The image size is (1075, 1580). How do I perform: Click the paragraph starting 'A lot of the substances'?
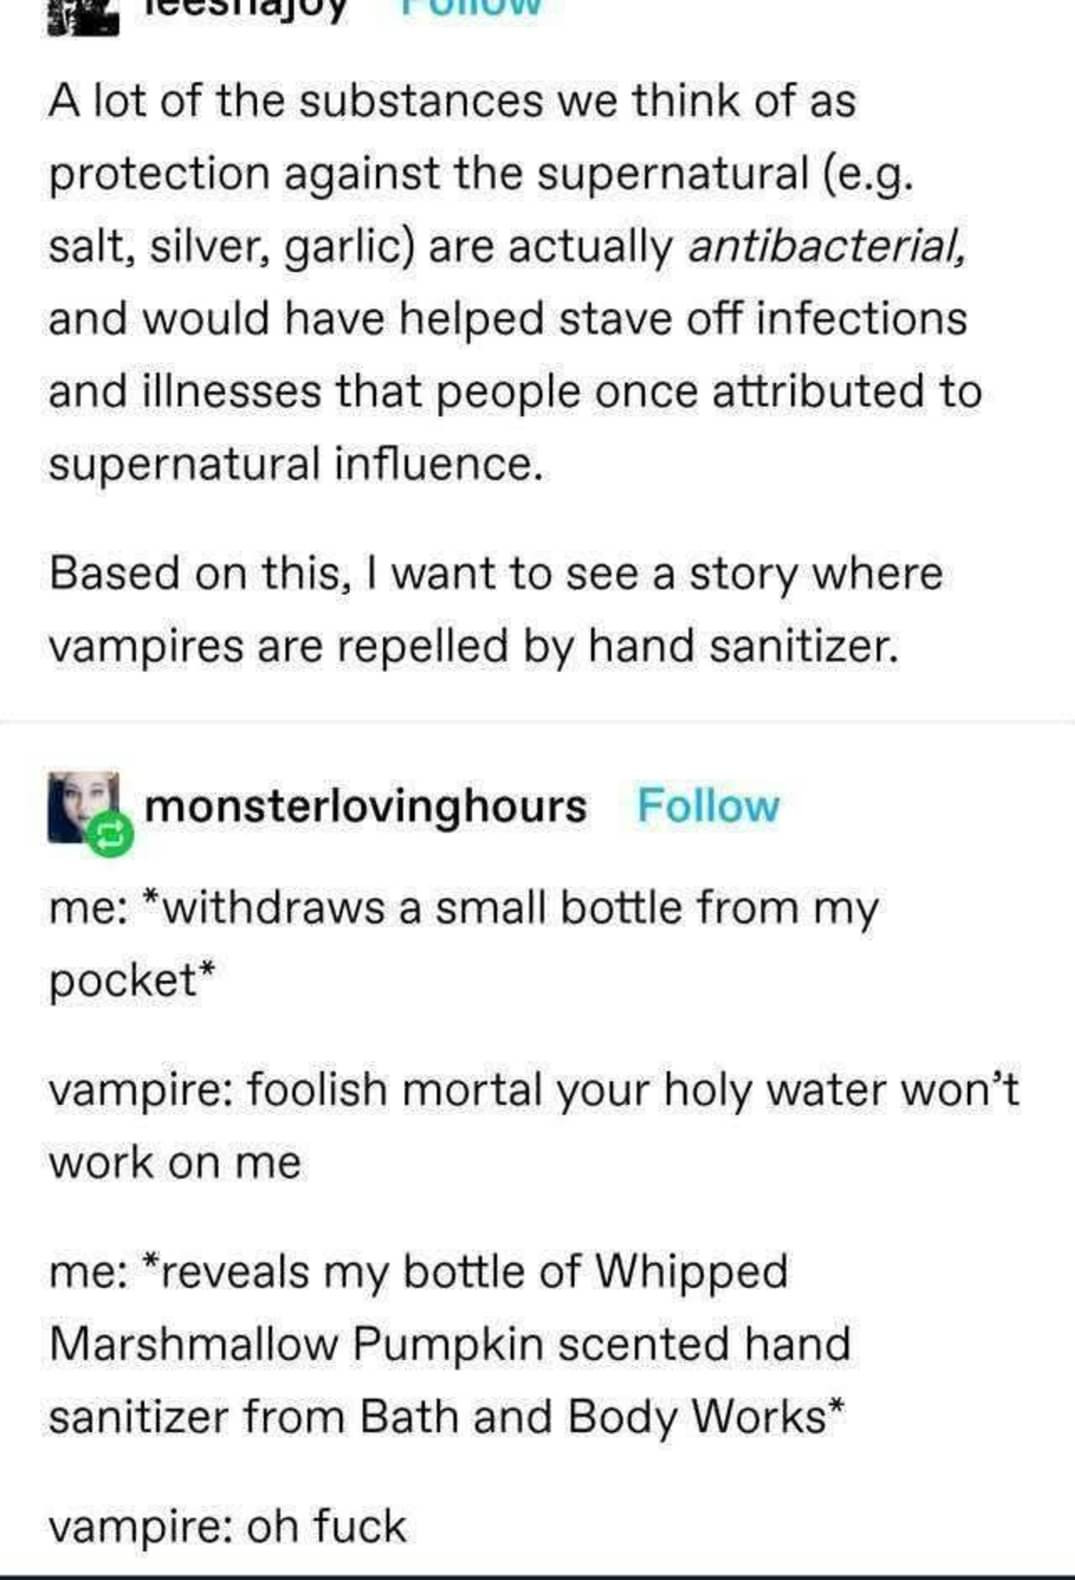[x=515, y=283]
